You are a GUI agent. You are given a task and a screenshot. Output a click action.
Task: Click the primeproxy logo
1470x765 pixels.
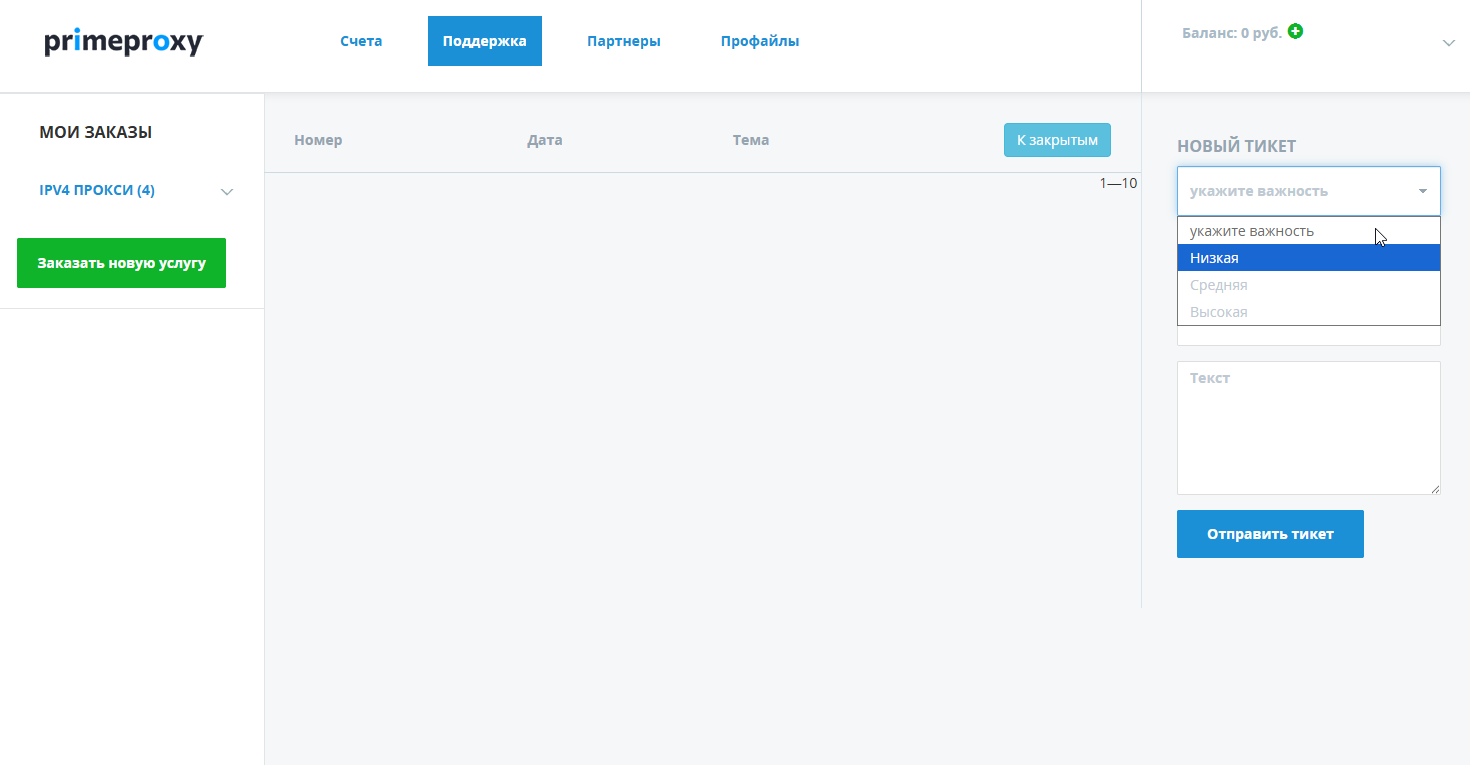pos(123,42)
